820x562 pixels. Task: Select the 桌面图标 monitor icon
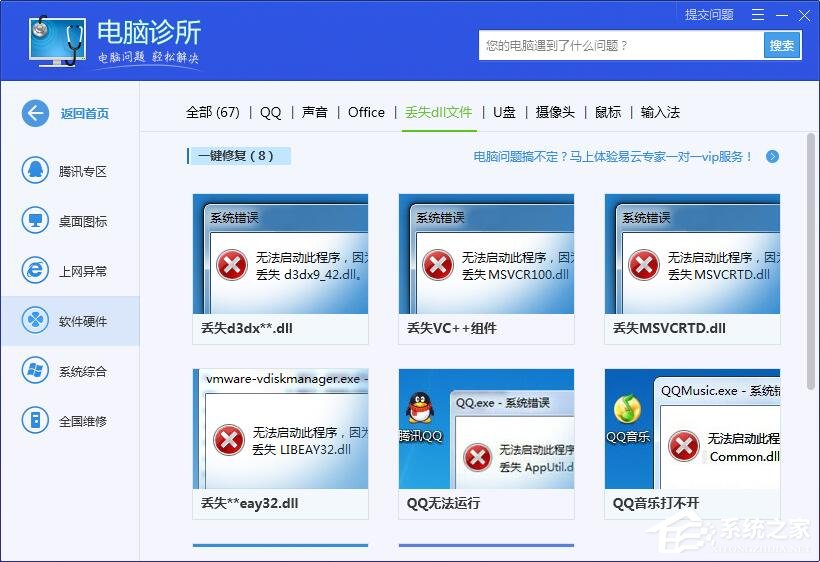pyautogui.click(x=35, y=221)
